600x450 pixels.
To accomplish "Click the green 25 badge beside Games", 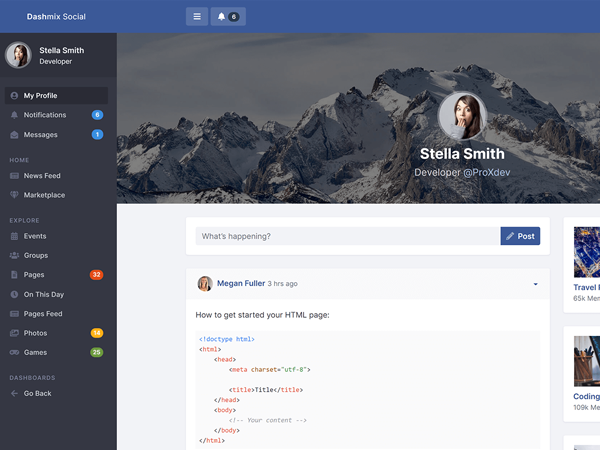I will coord(97,352).
